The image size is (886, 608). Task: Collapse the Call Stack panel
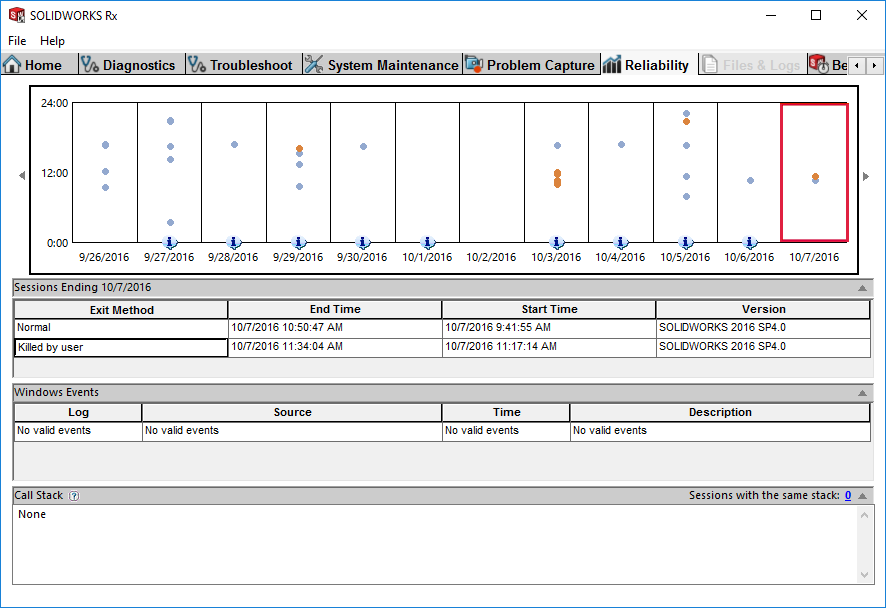click(x=862, y=496)
